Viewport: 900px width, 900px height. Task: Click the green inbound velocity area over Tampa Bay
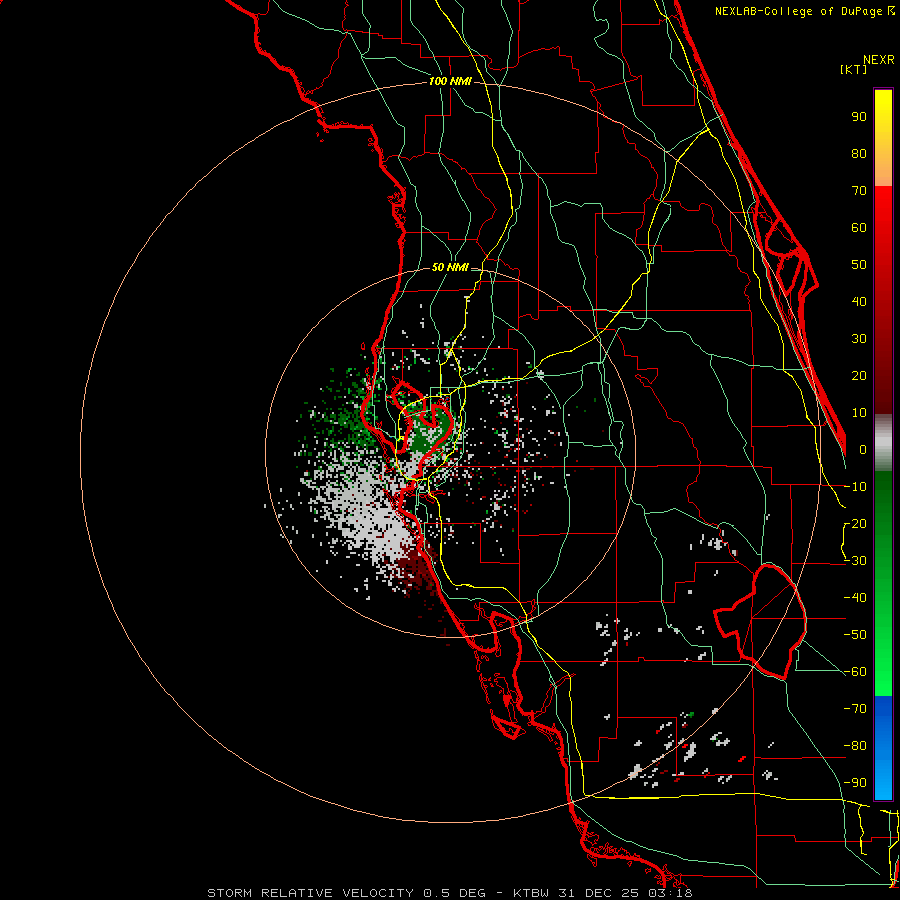(429, 433)
